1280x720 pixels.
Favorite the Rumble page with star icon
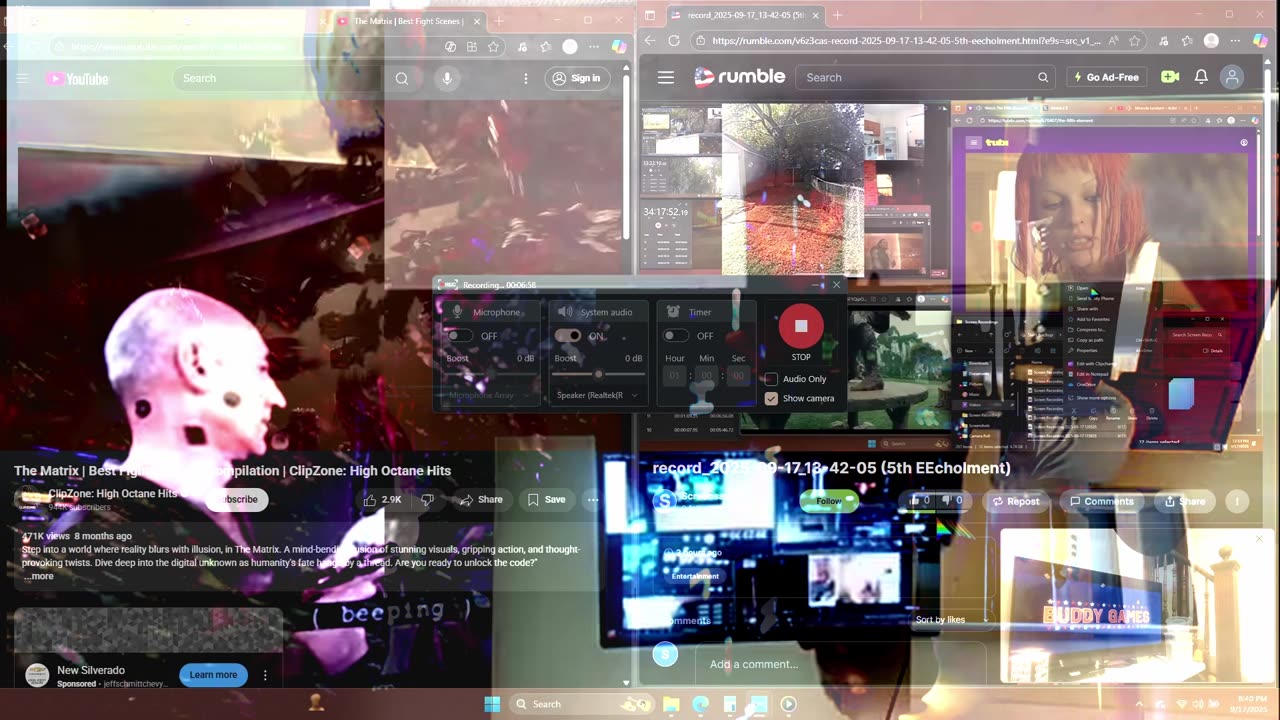coord(1135,41)
